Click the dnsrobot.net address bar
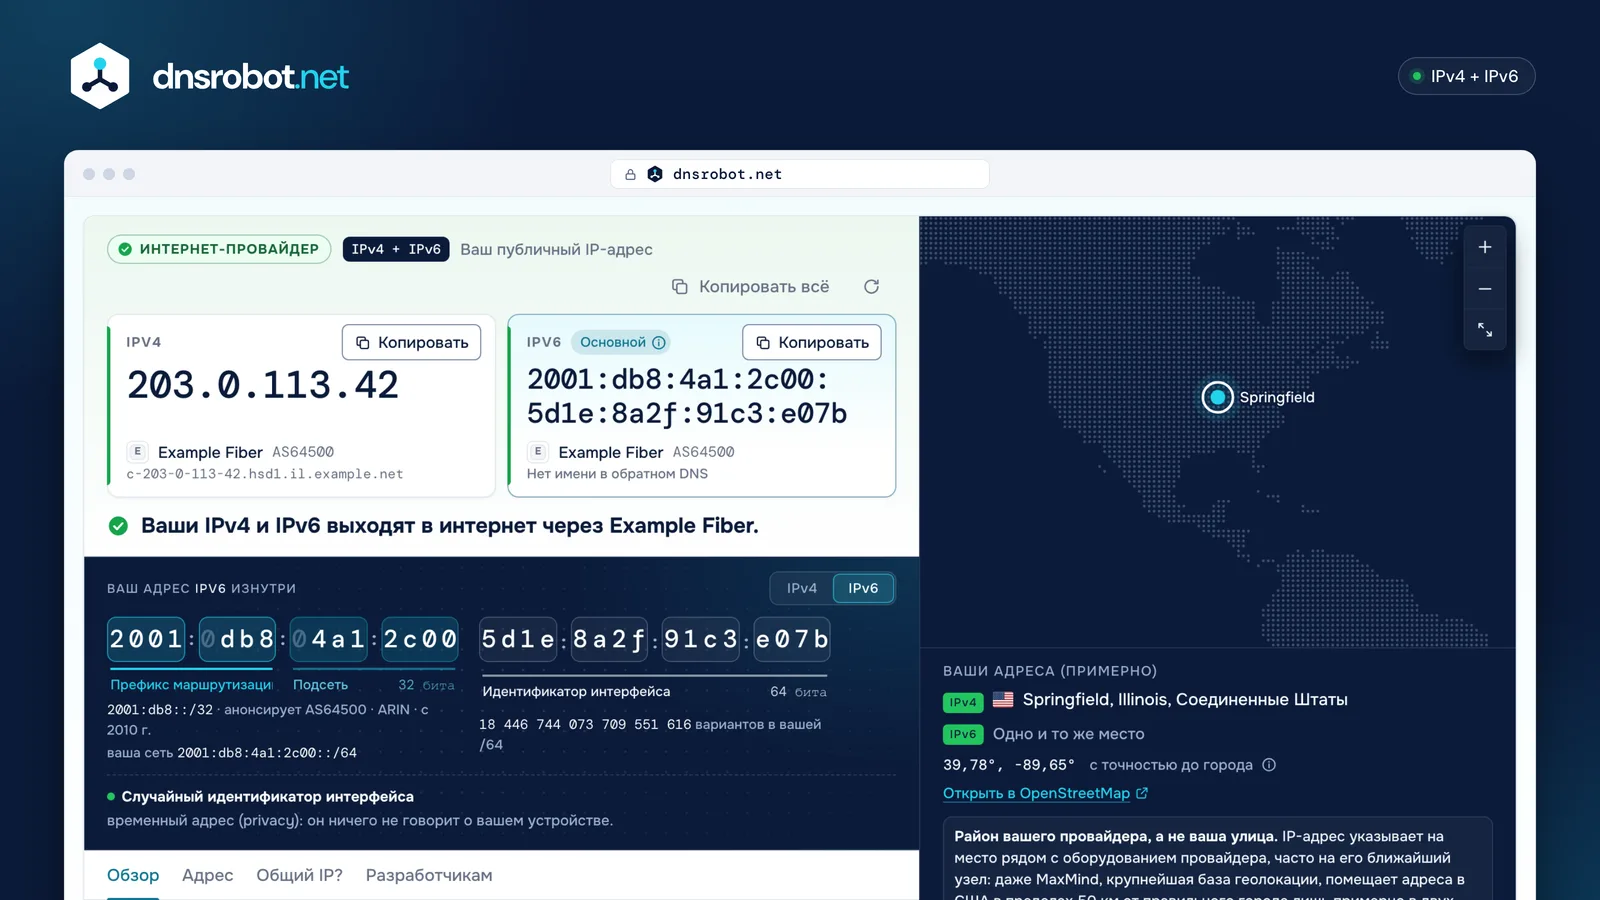Screen dimensions: 1600x900 pos(800,174)
